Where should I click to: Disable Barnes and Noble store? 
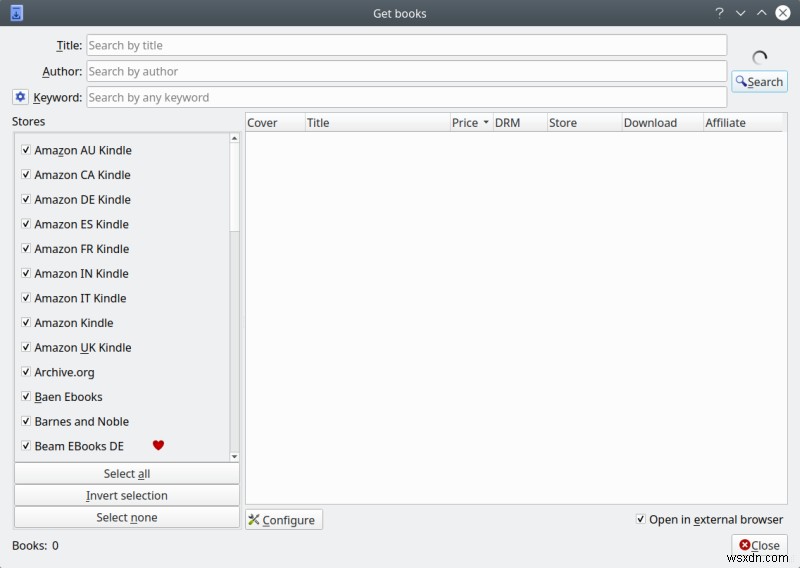(26, 421)
